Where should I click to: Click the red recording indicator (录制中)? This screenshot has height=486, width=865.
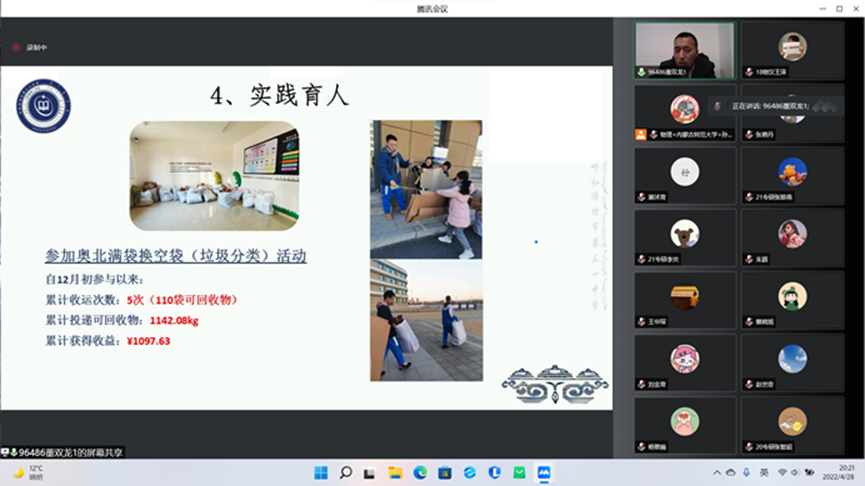(16, 47)
